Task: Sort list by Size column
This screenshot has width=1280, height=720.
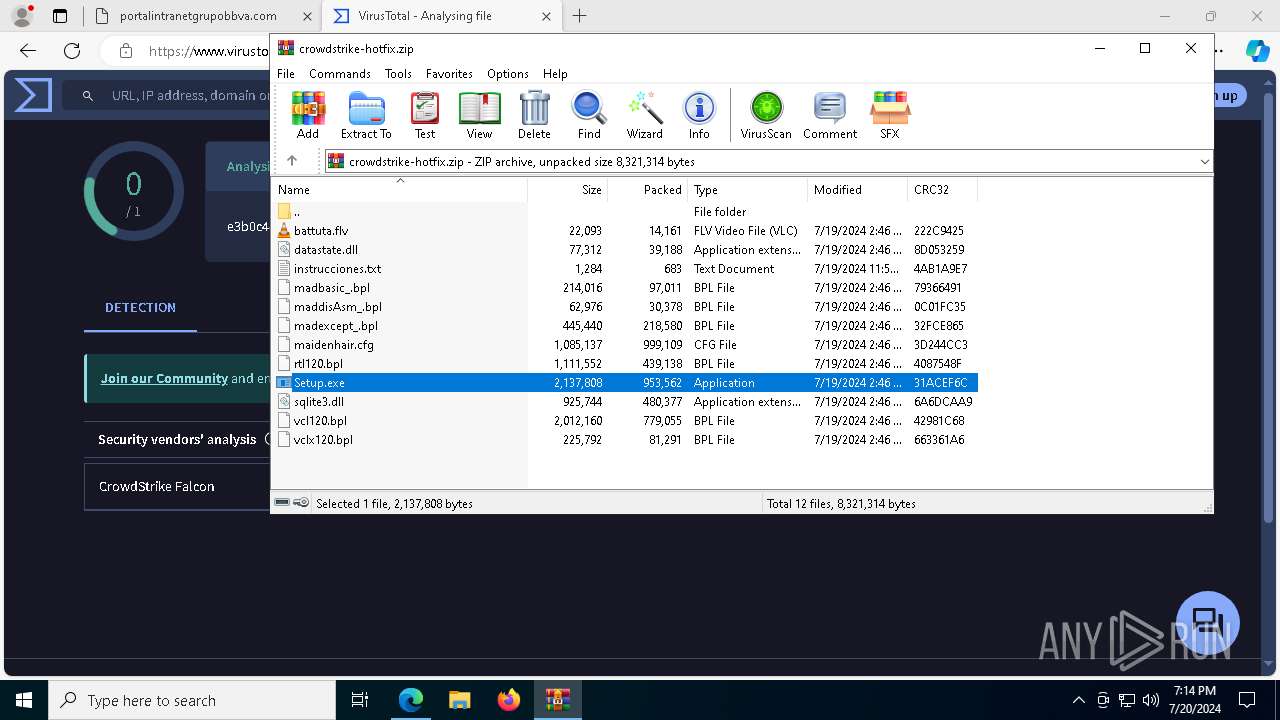Action: (x=568, y=190)
